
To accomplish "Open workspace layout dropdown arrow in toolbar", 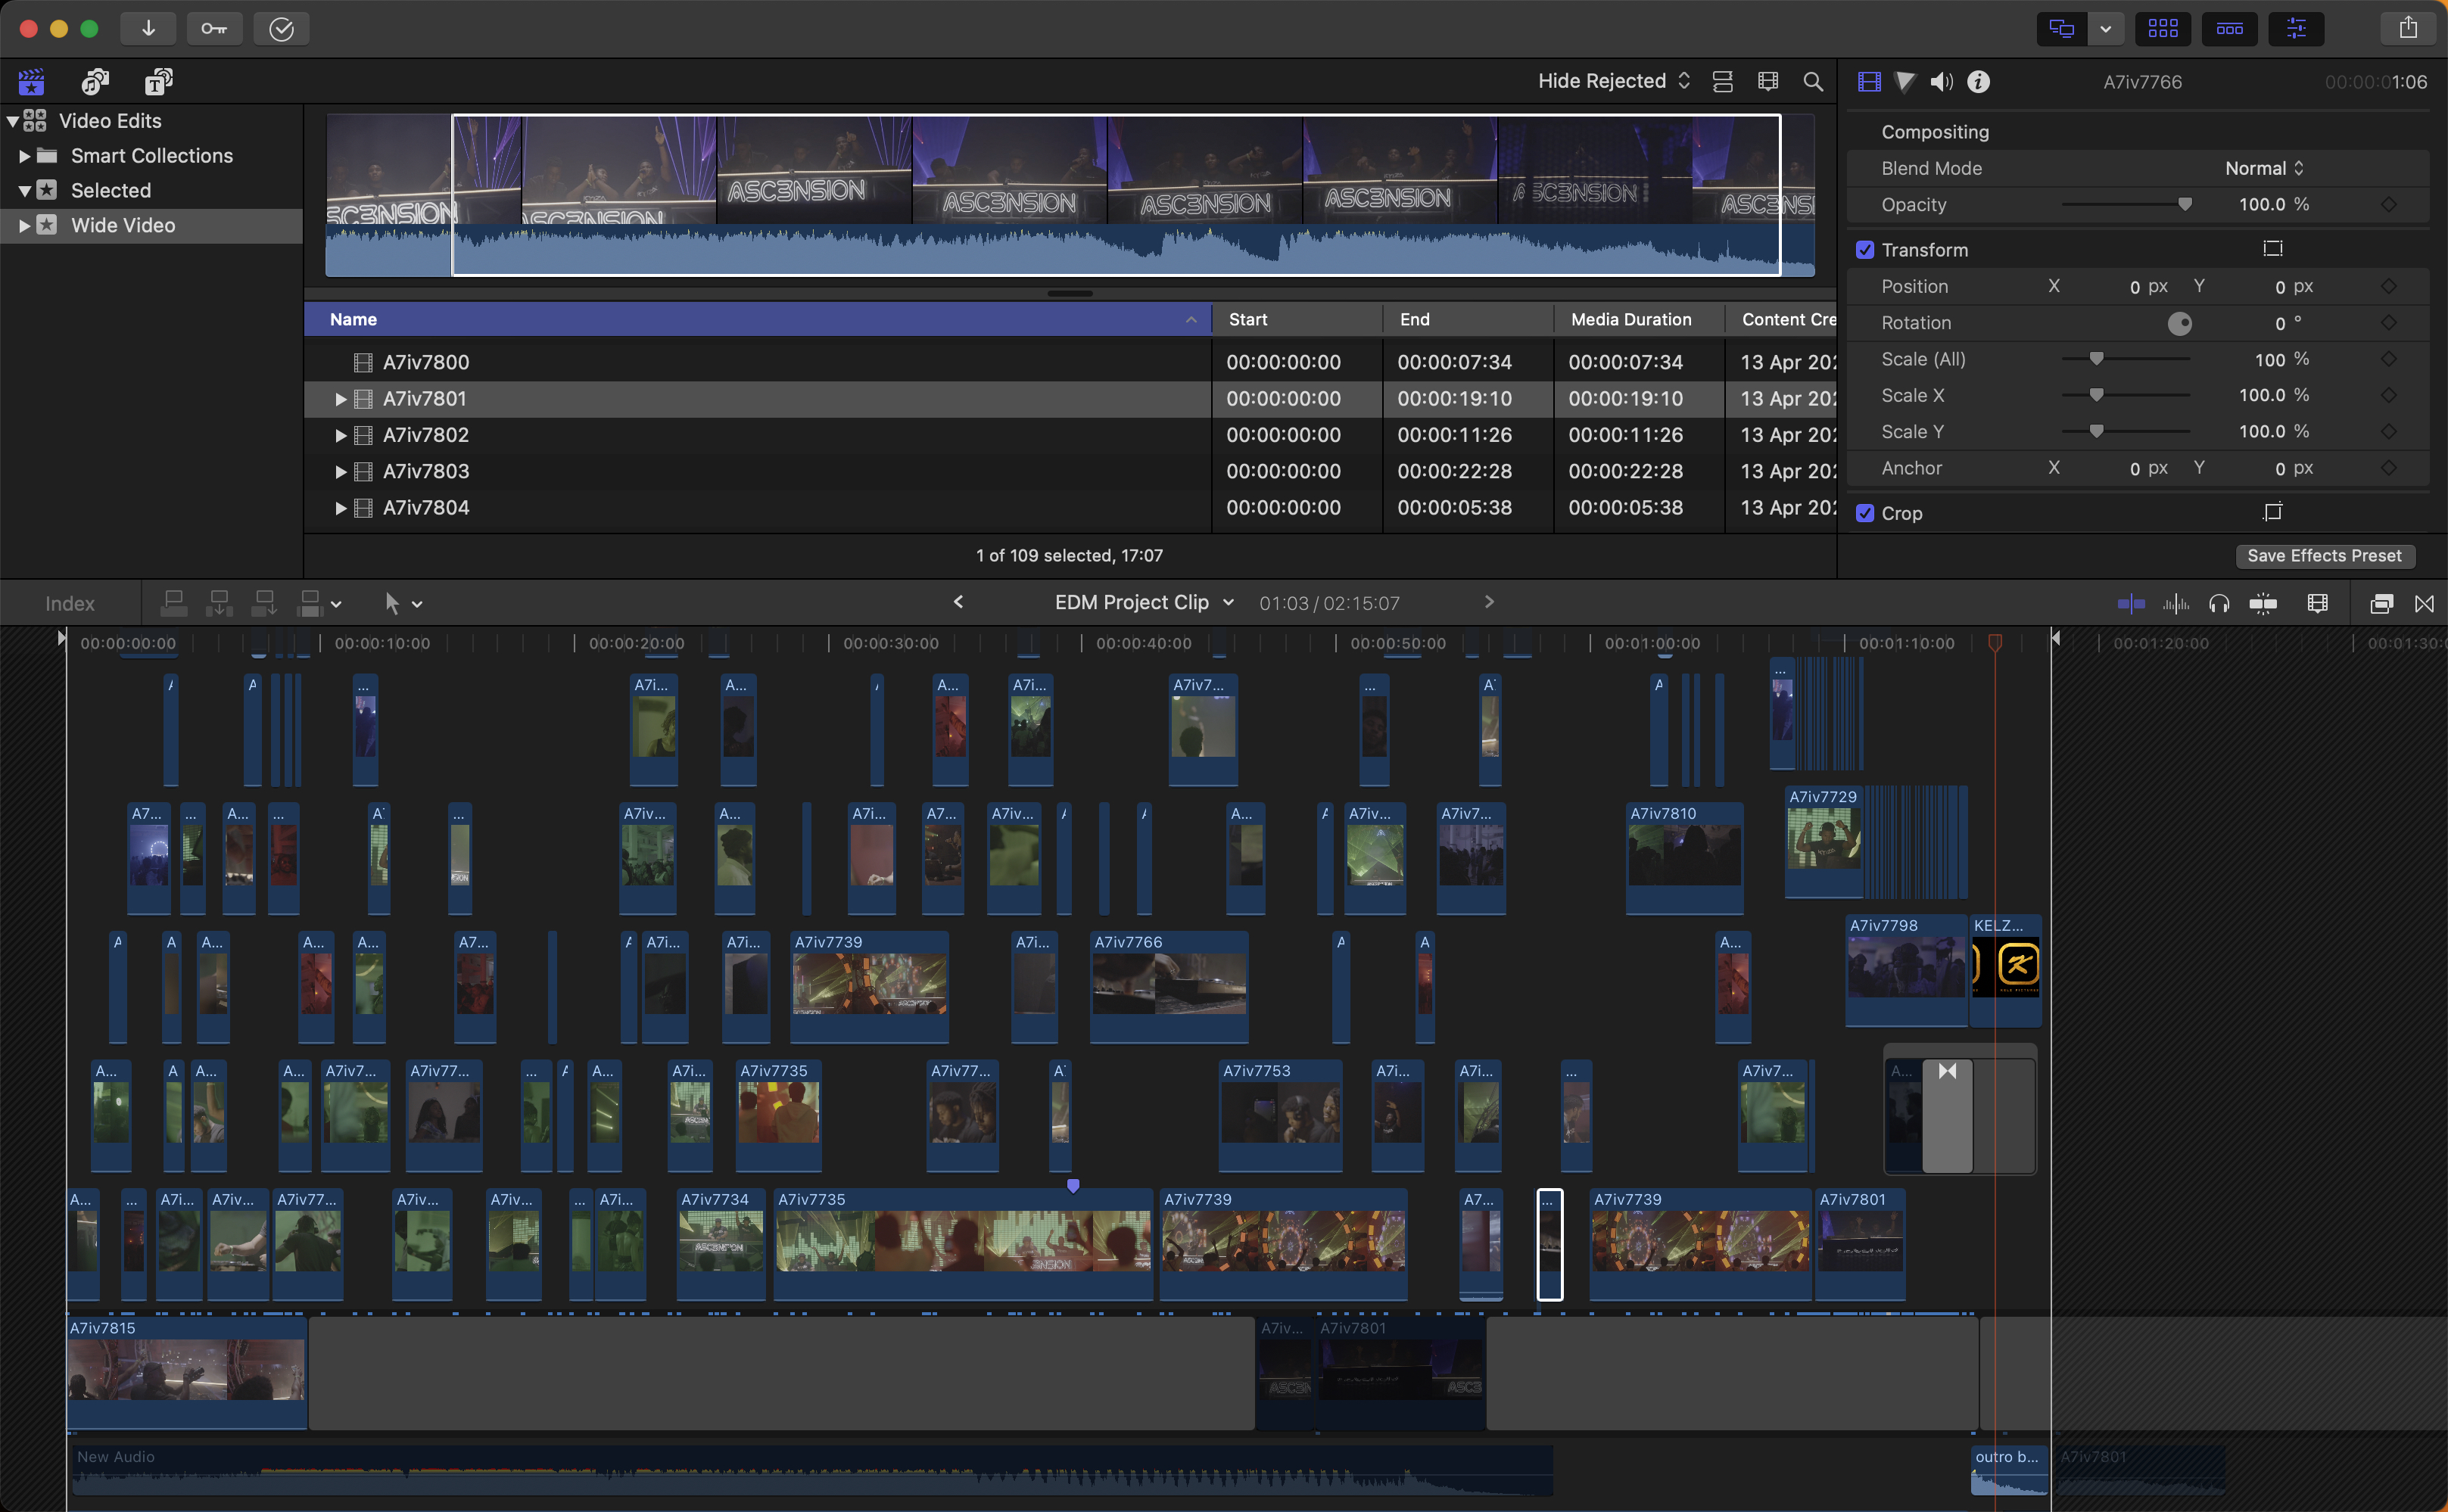I will point(2105,28).
